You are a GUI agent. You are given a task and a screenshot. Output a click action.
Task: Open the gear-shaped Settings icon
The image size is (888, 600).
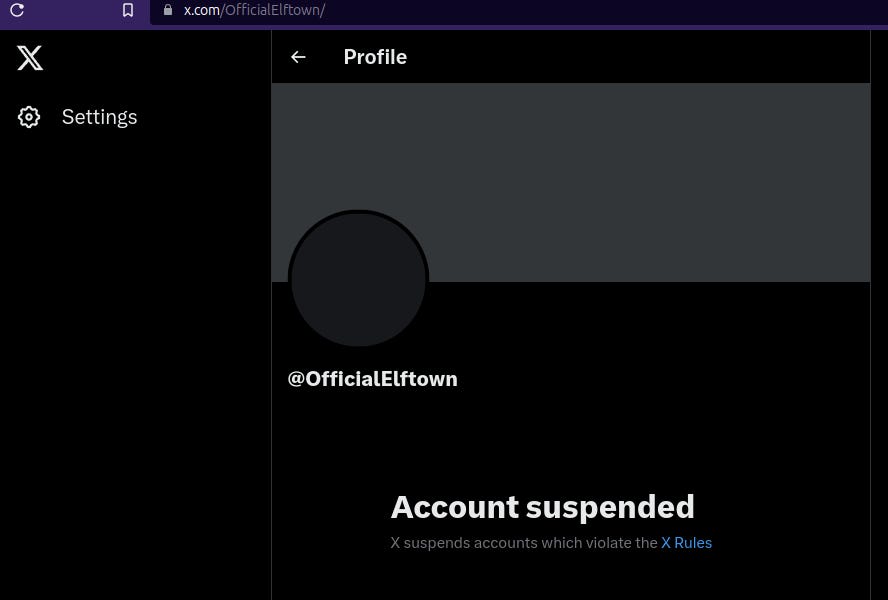click(29, 117)
